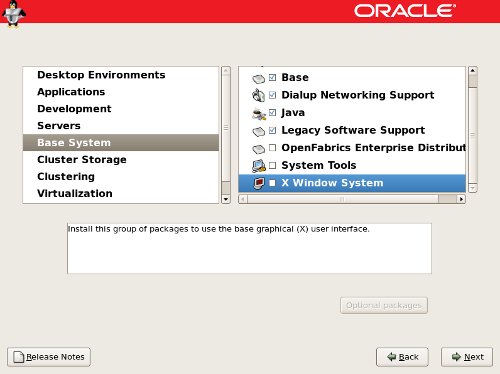
Task: Click the package list horizontal scroll-right arrow
Action: pos(461,199)
